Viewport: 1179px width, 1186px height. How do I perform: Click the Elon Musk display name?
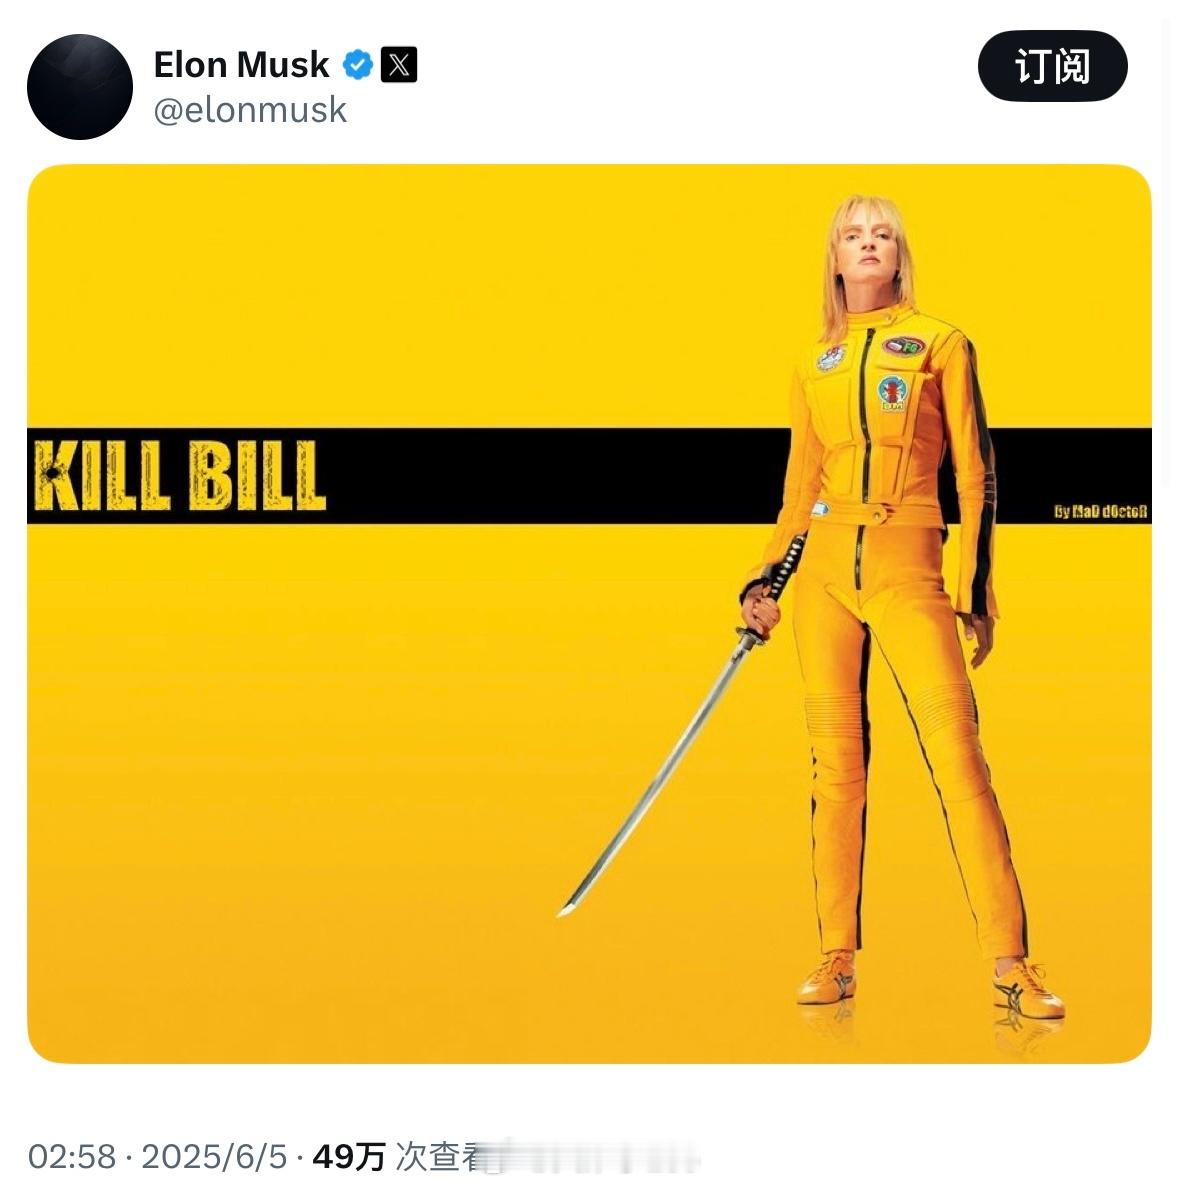[x=241, y=64]
